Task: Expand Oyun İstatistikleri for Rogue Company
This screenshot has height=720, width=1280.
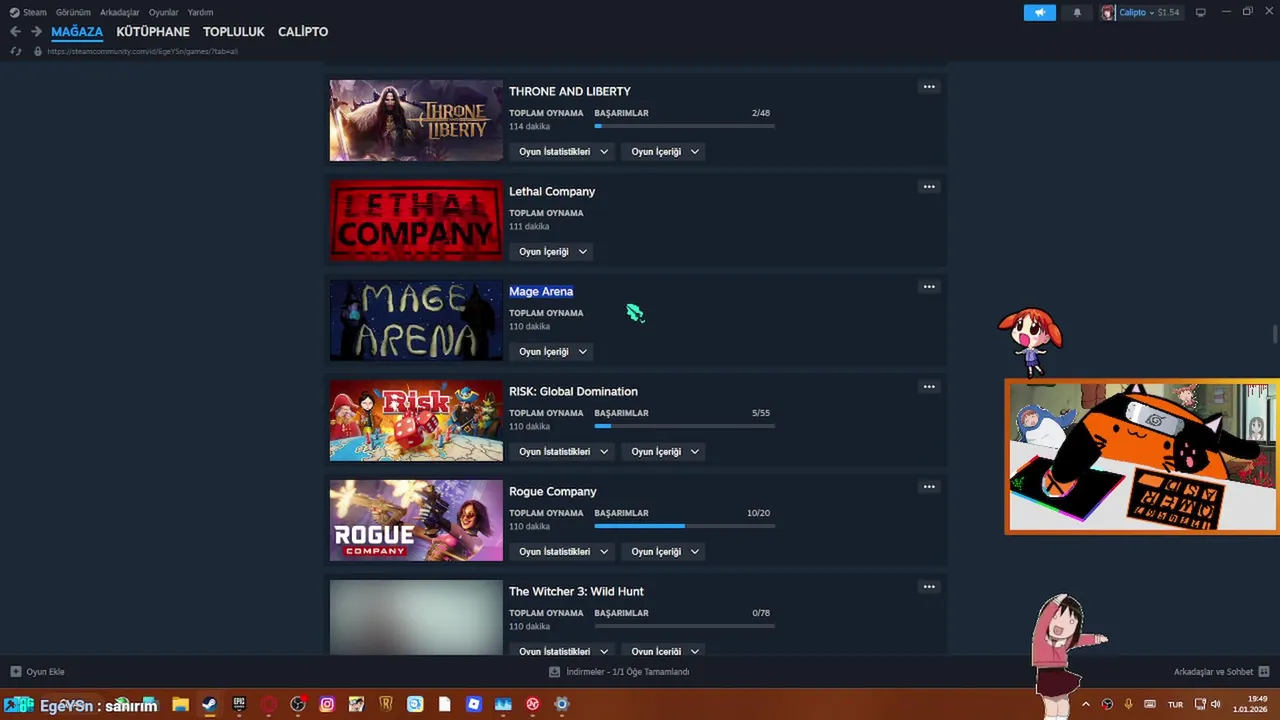Action: (563, 552)
